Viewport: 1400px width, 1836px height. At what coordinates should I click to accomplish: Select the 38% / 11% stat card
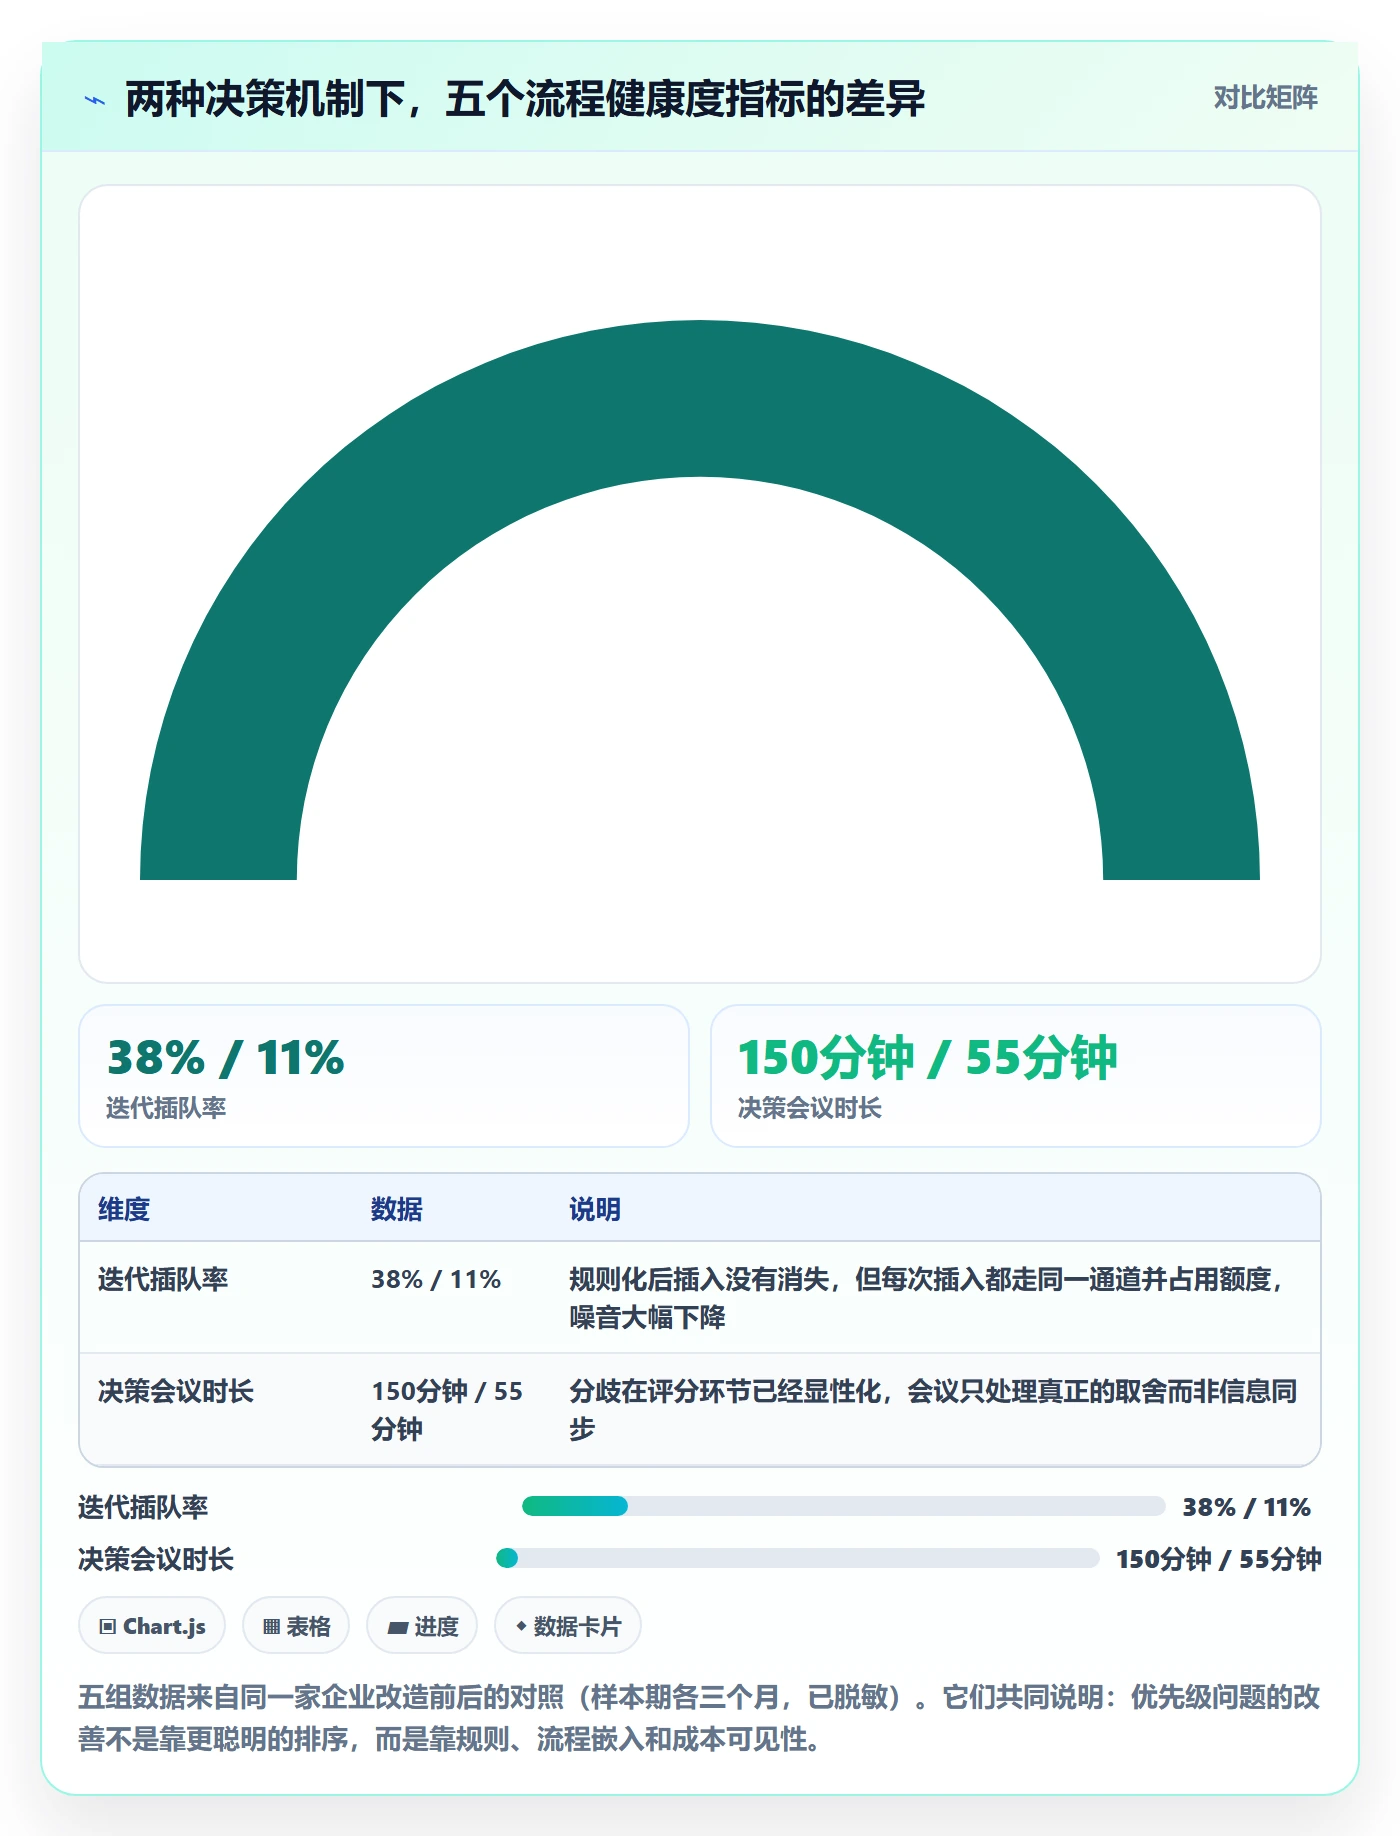pyautogui.click(x=384, y=1076)
